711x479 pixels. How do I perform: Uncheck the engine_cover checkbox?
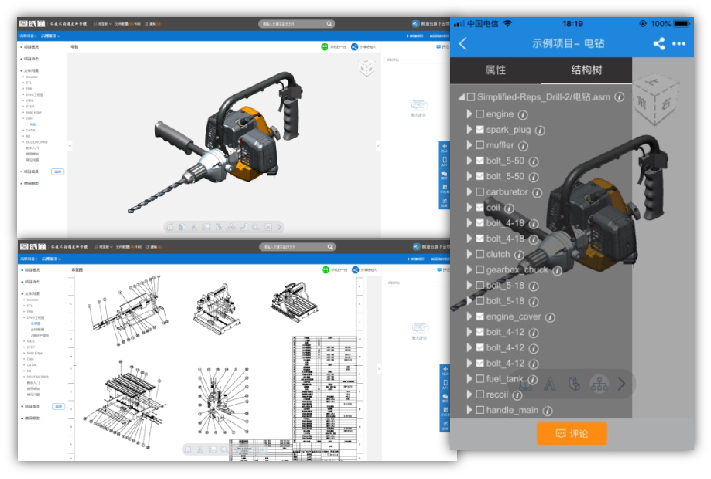(480, 317)
